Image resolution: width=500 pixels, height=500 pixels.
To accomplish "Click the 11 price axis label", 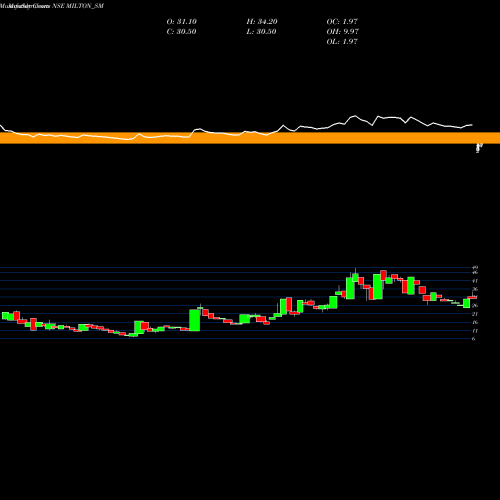I will pos(475,331).
